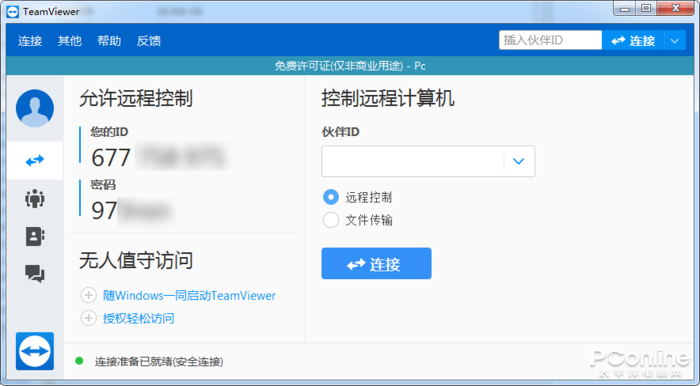Click the large blue 连接 button
Image resolution: width=700 pixels, height=386 pixels.
pos(376,264)
